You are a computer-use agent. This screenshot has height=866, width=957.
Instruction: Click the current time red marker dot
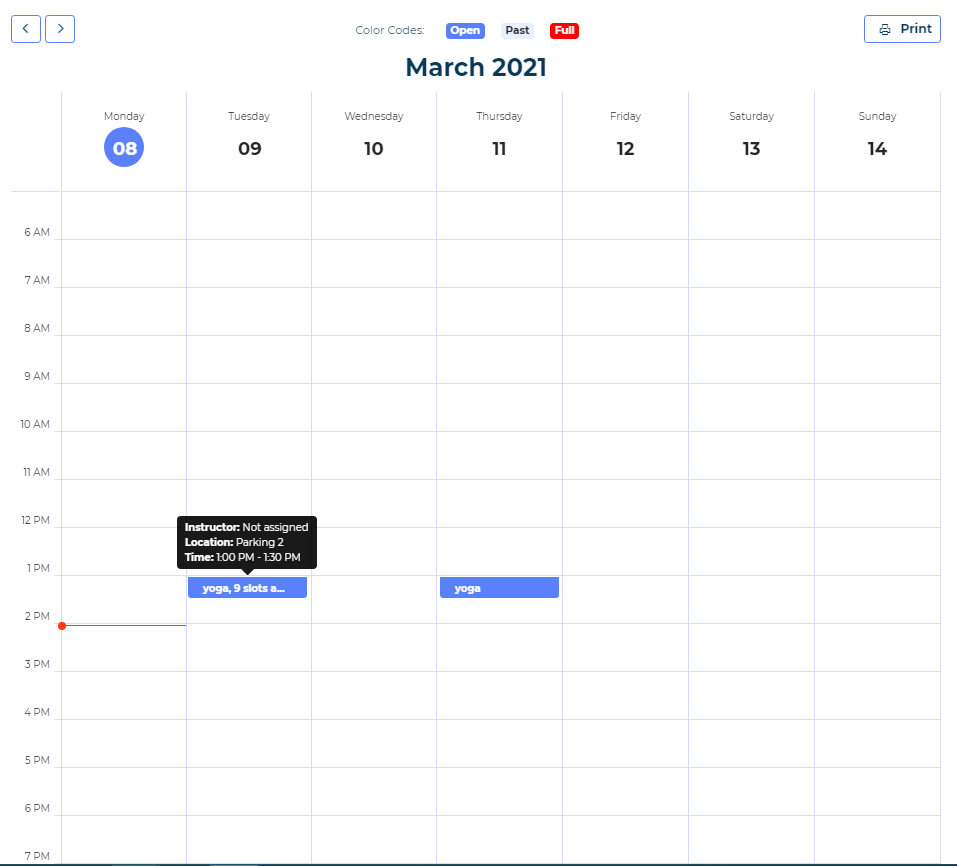tap(62, 626)
